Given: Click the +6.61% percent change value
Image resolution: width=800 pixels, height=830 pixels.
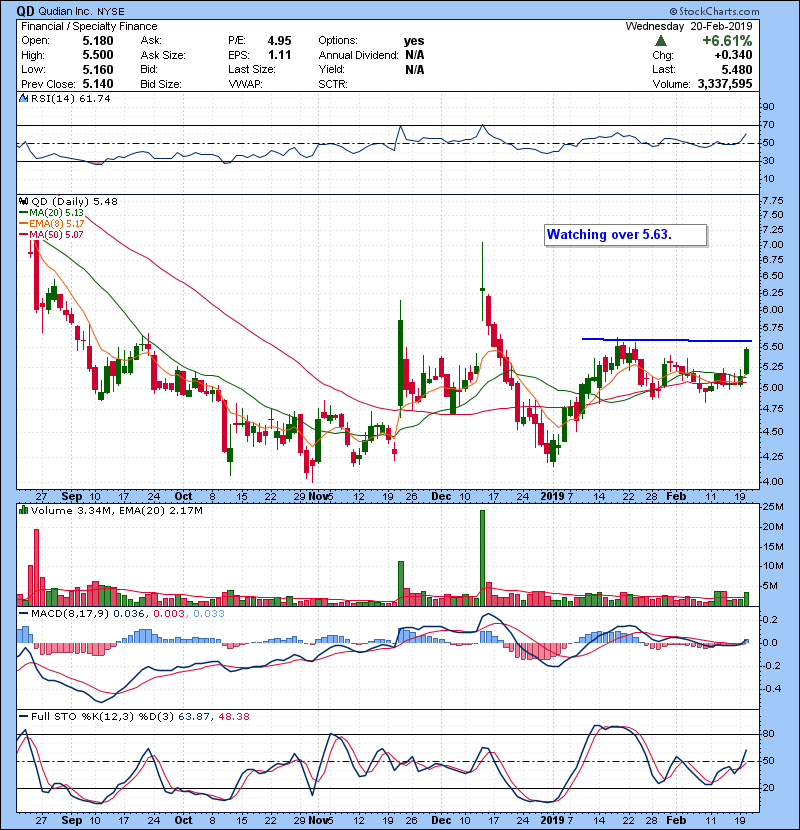Looking at the screenshot, I should coord(727,41).
